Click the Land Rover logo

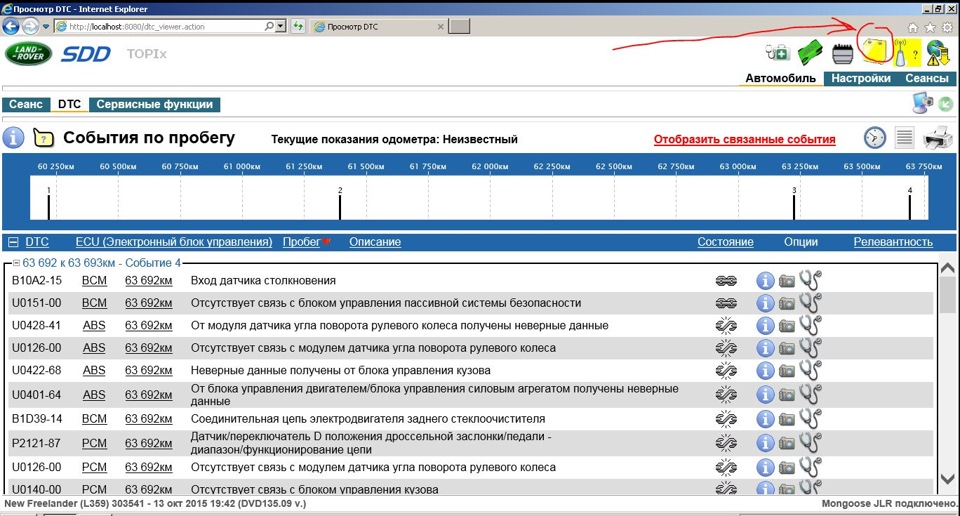click(29, 53)
